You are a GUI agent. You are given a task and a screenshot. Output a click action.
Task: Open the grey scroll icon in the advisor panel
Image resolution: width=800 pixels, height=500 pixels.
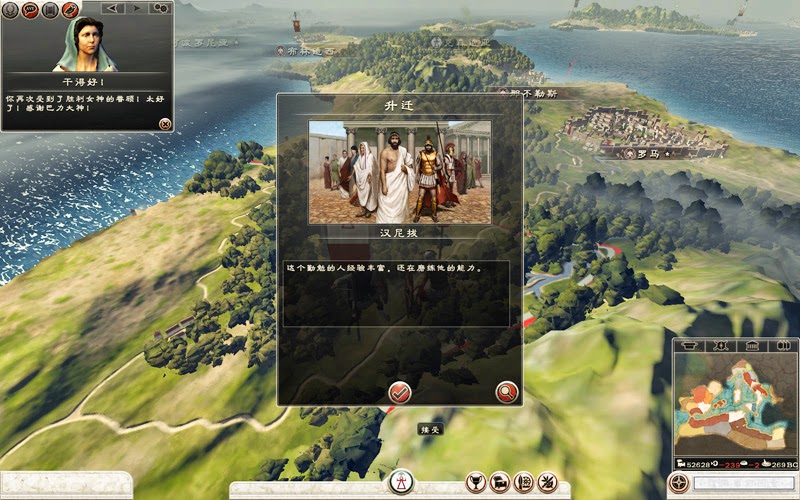(x=50, y=10)
